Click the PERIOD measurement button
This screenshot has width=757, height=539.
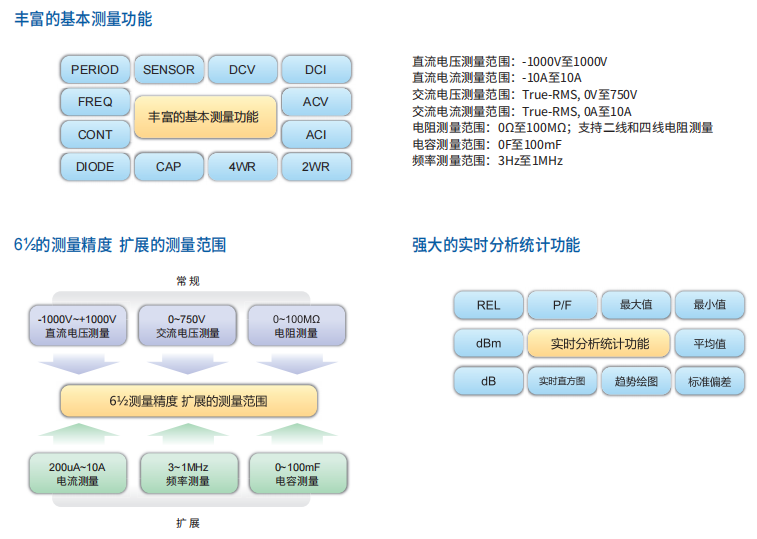click(95, 70)
